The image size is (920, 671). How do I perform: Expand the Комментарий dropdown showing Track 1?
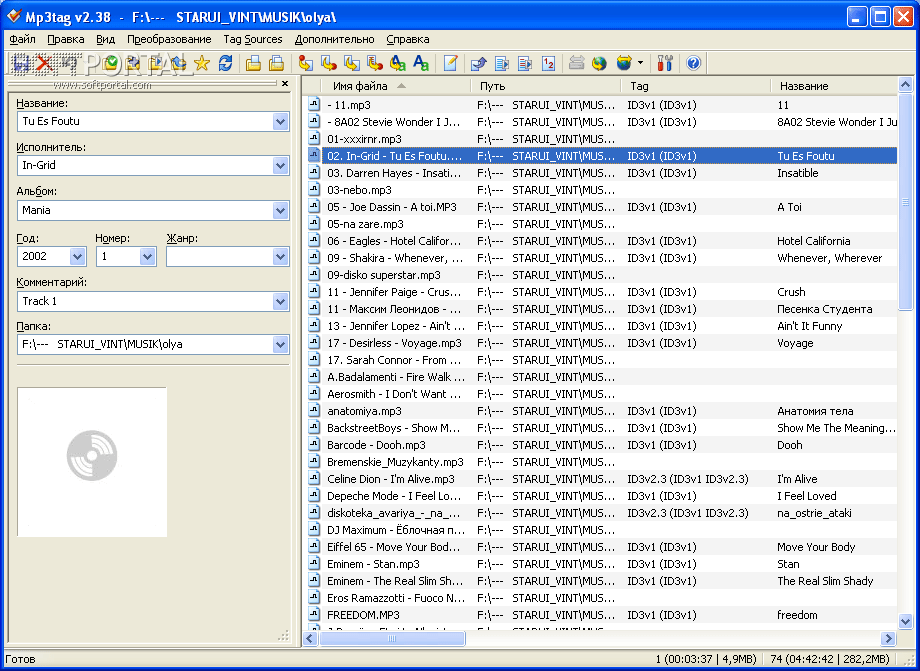[x=280, y=301]
